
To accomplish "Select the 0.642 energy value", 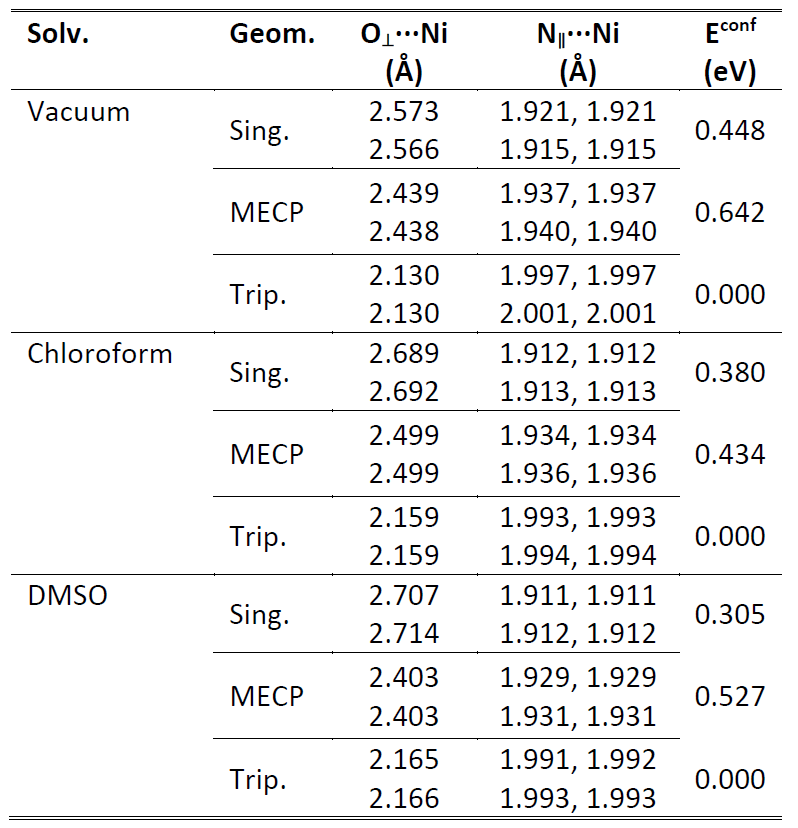I will (729, 212).
